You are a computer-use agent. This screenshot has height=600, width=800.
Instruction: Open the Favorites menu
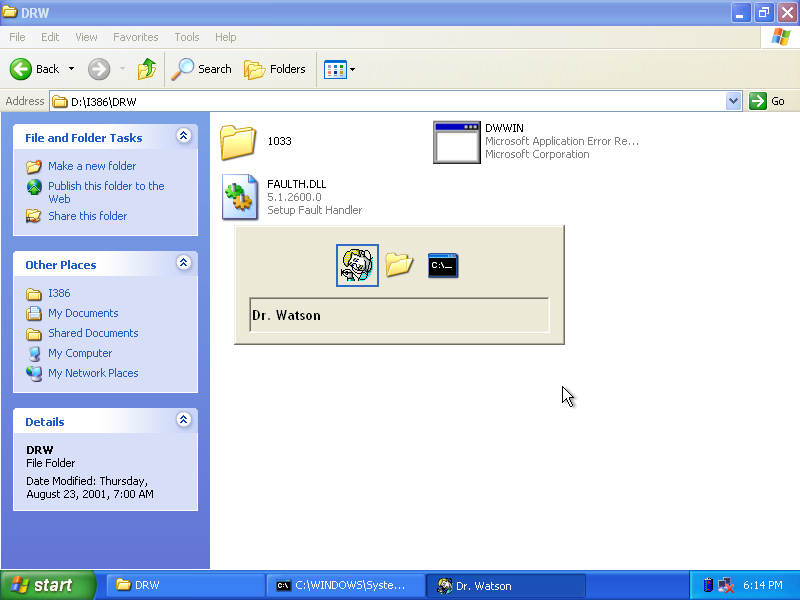click(x=135, y=37)
